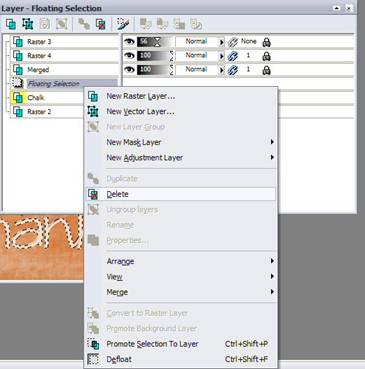This screenshot has width=365, height=369.
Task: Toggle visibility eye of Merged layer
Action: click(x=129, y=70)
